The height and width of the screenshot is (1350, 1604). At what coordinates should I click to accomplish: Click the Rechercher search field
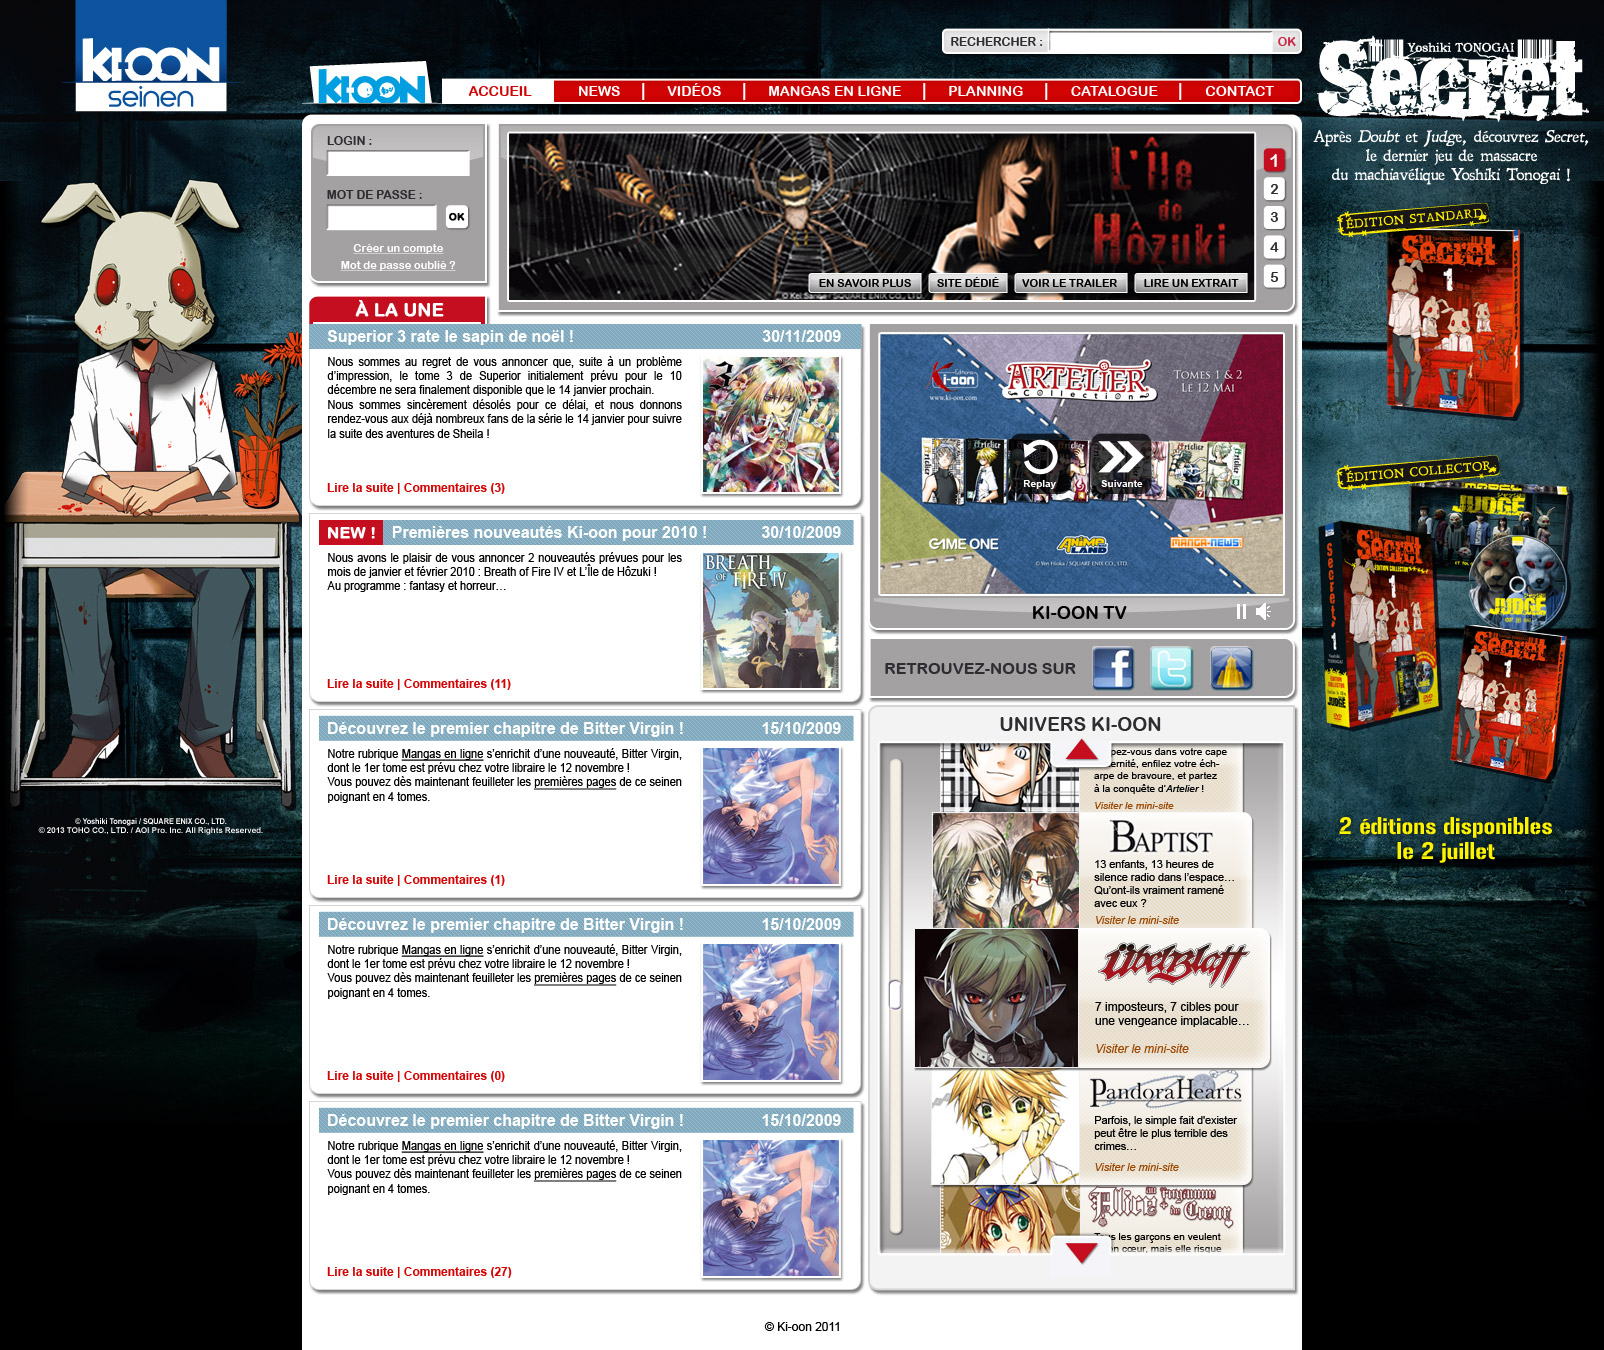coord(1161,42)
